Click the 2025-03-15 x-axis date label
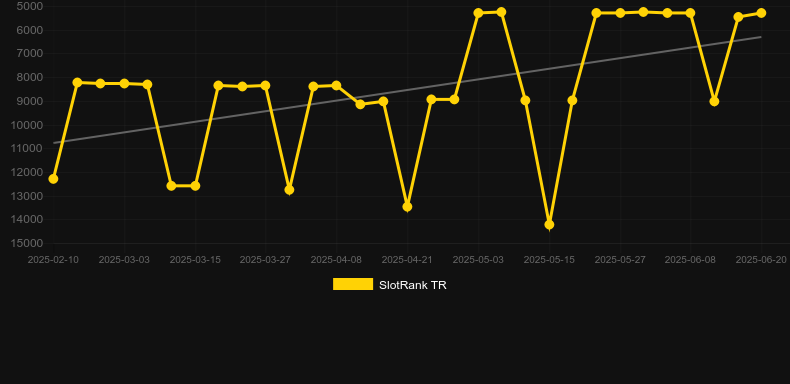This screenshot has height=384, width=790. coord(195,260)
